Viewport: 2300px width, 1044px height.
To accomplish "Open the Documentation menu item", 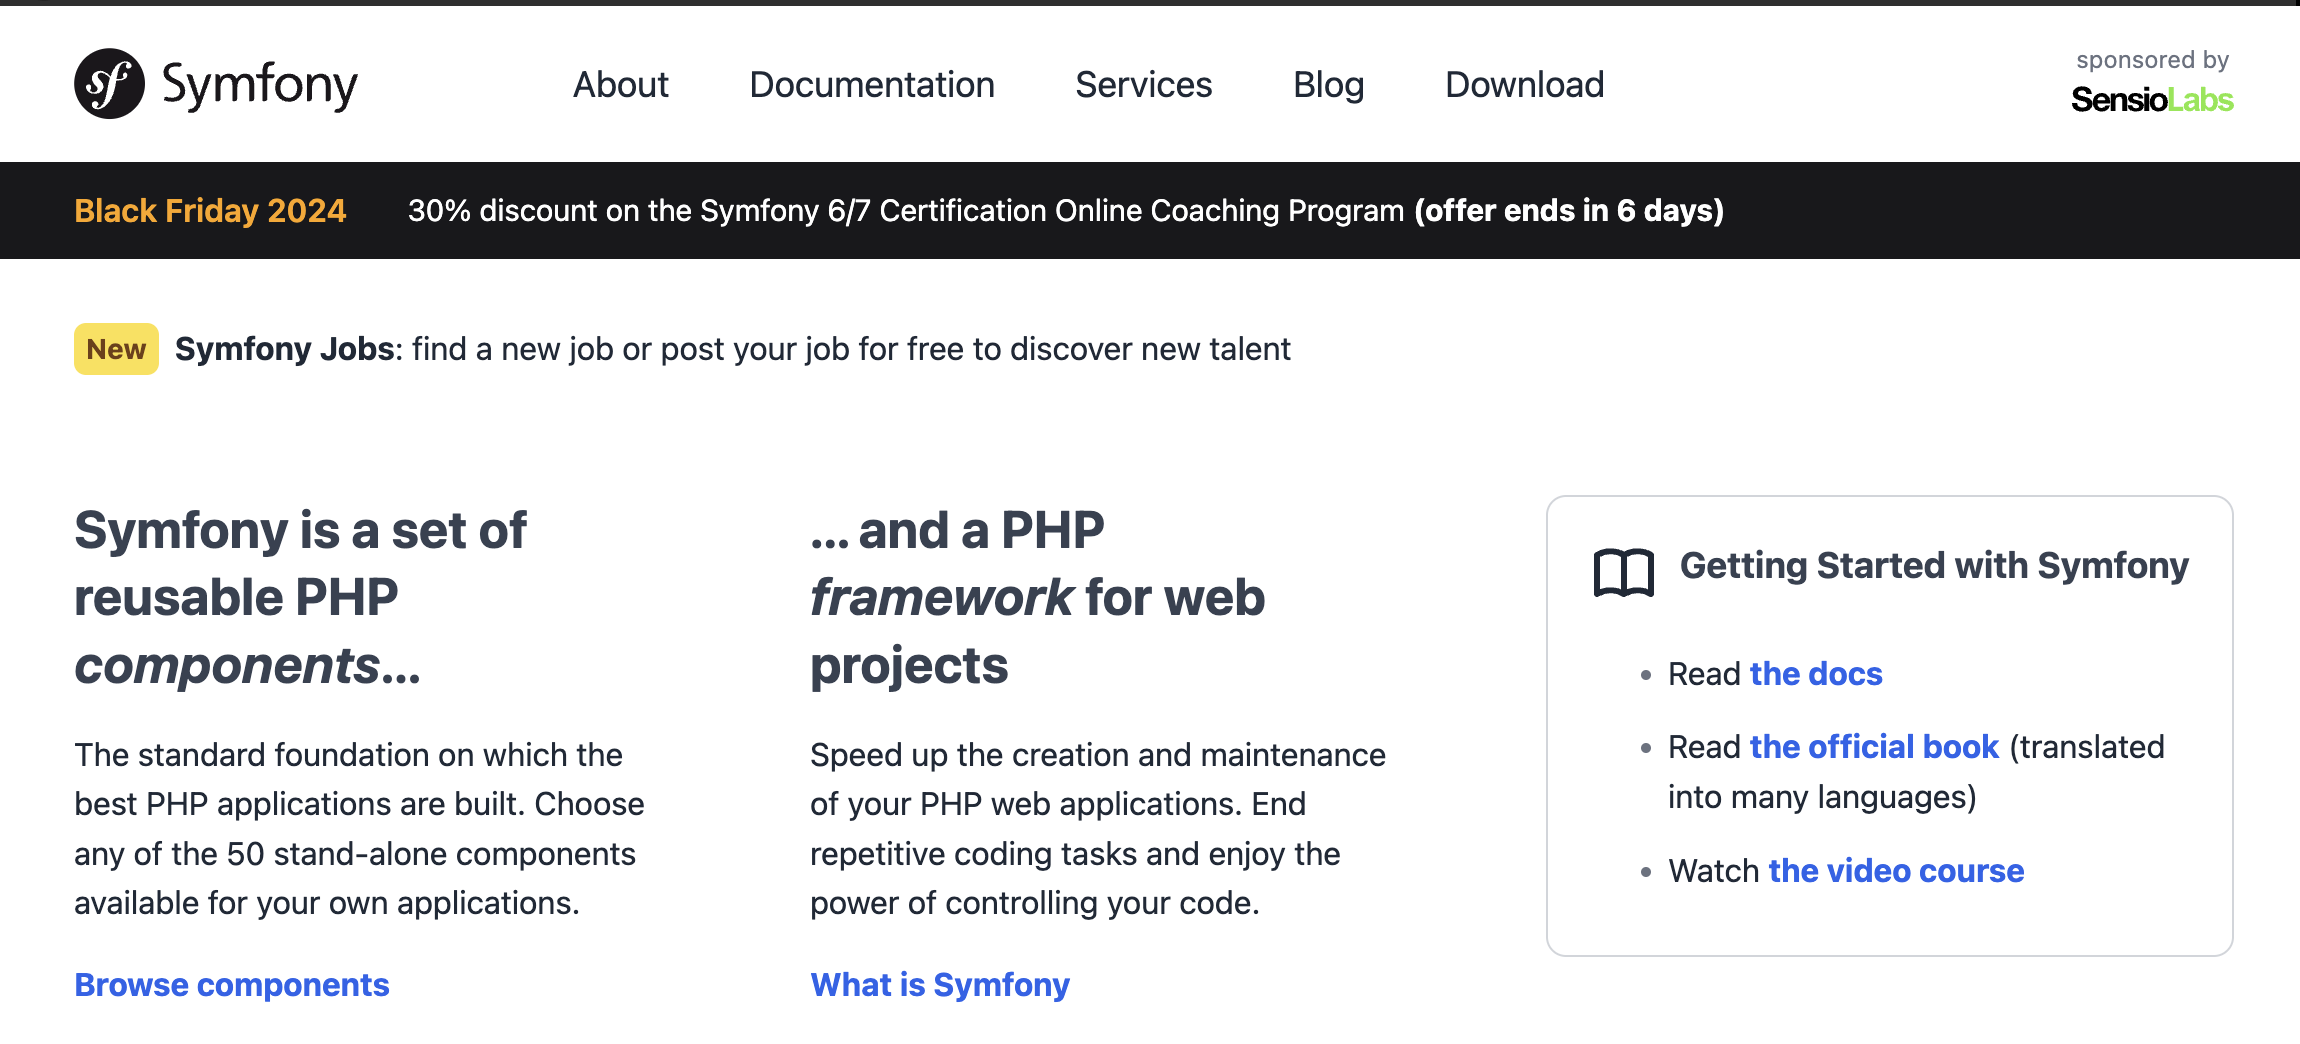I will click(872, 85).
